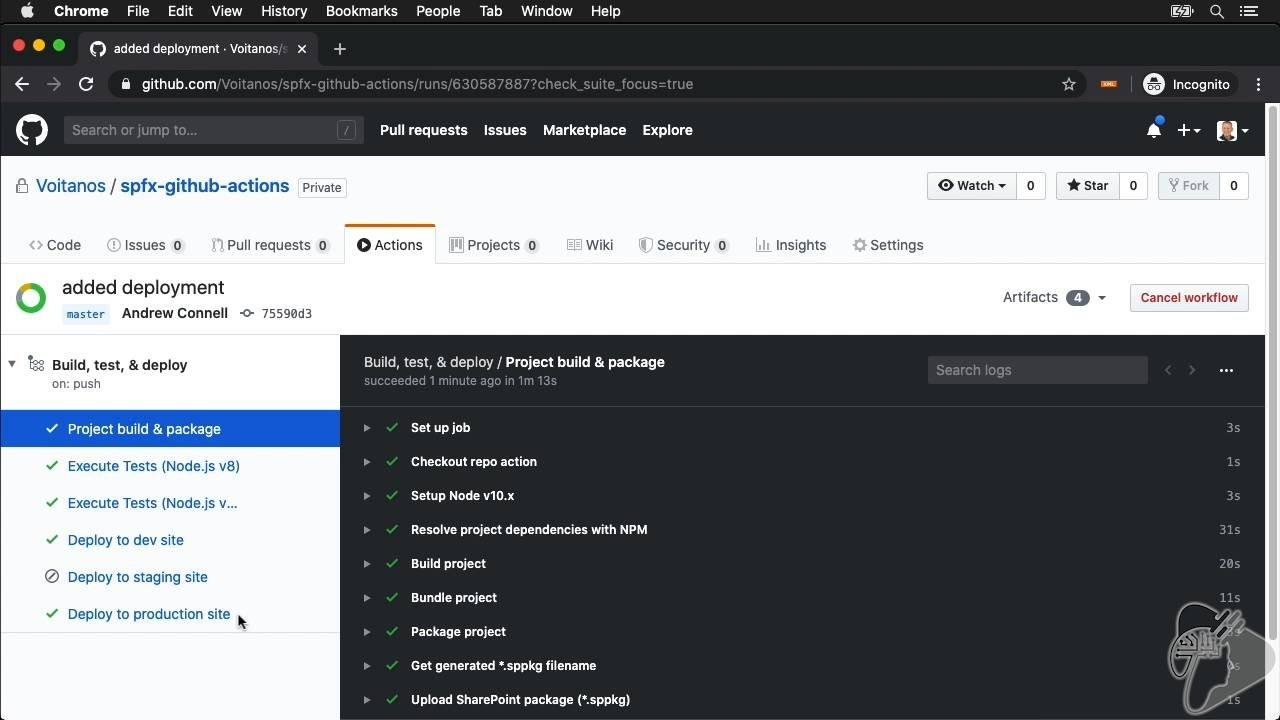Open the Apple menu
Viewport: 1280px width, 720px height.
click(x=27, y=11)
